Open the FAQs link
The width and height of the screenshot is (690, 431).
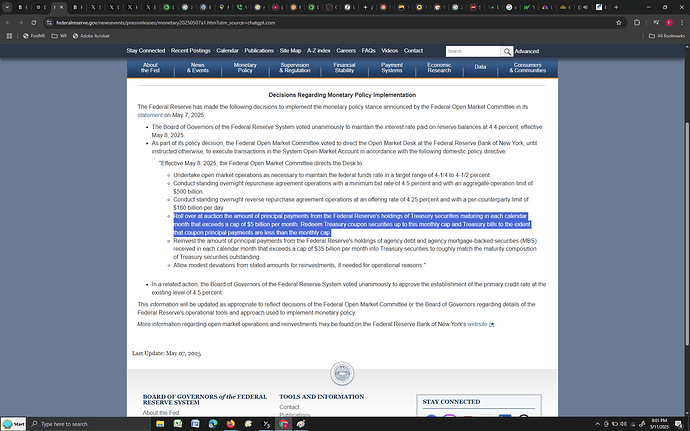point(369,51)
